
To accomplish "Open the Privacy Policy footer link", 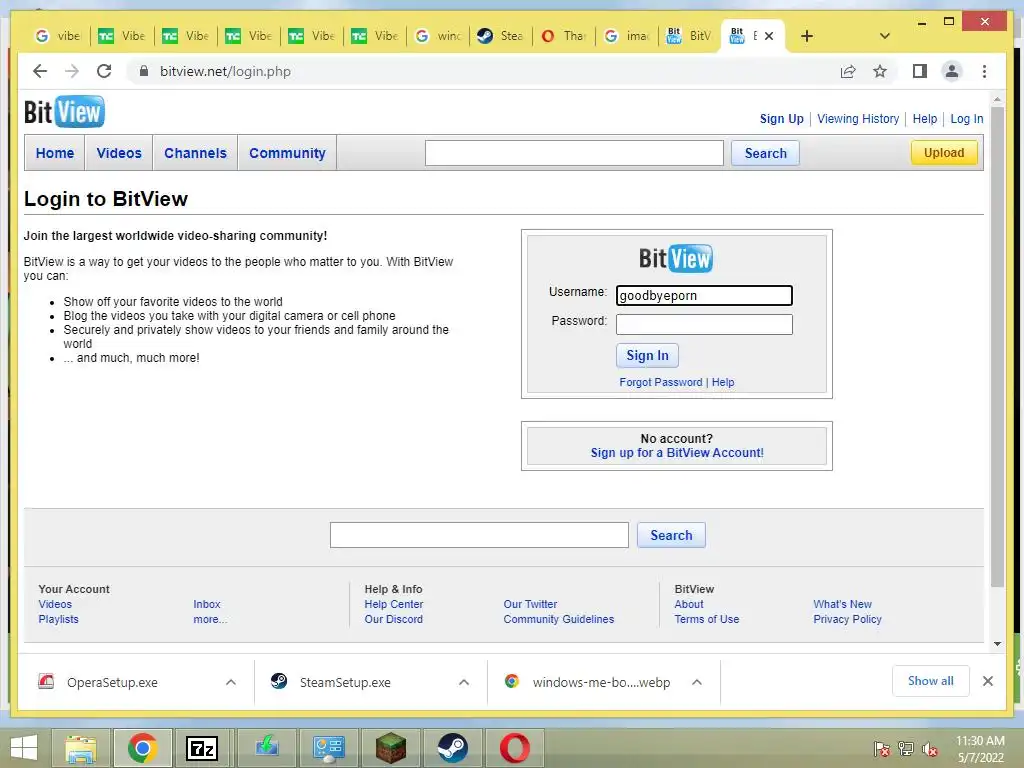I will coord(848,619).
